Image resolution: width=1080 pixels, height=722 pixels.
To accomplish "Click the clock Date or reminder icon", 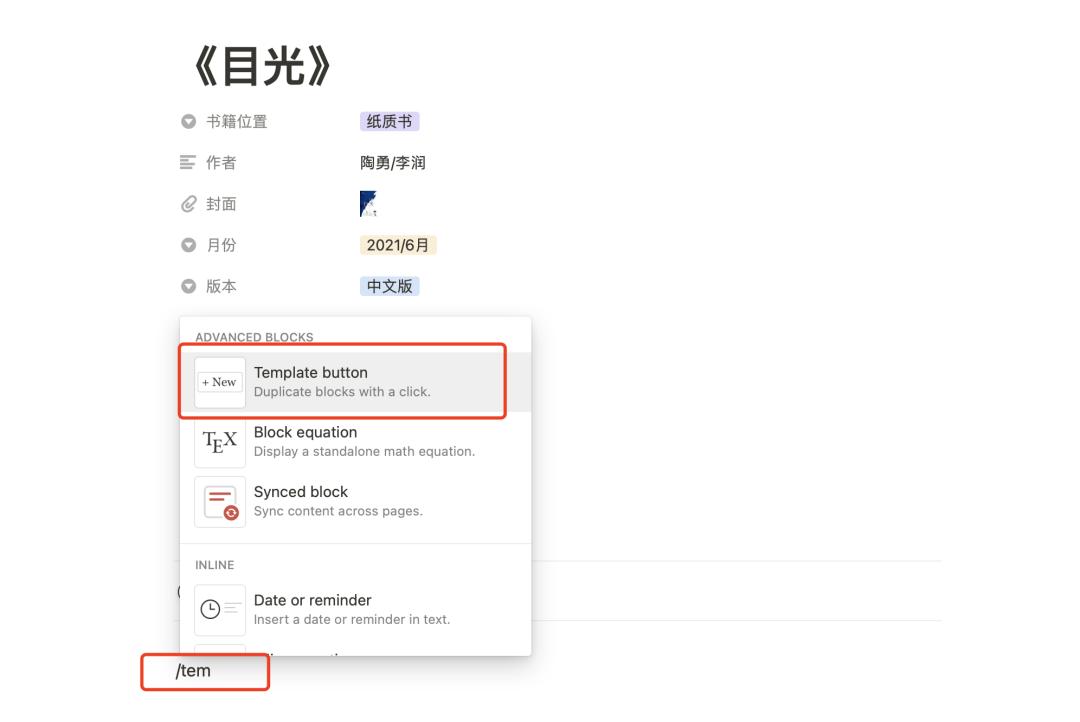I will 219,610.
